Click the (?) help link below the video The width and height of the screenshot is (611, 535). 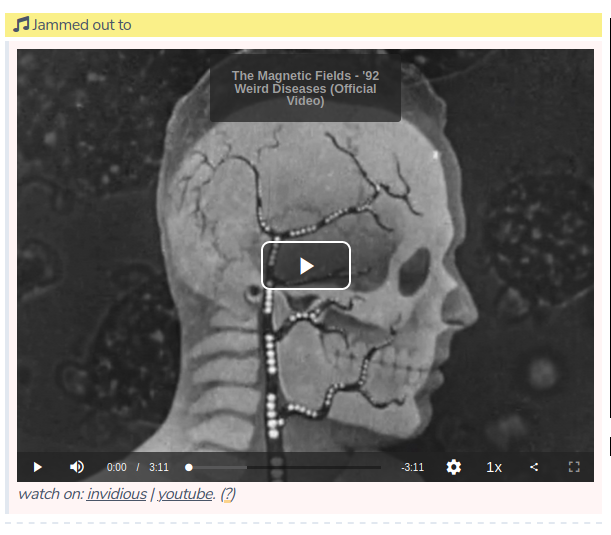coord(228,494)
